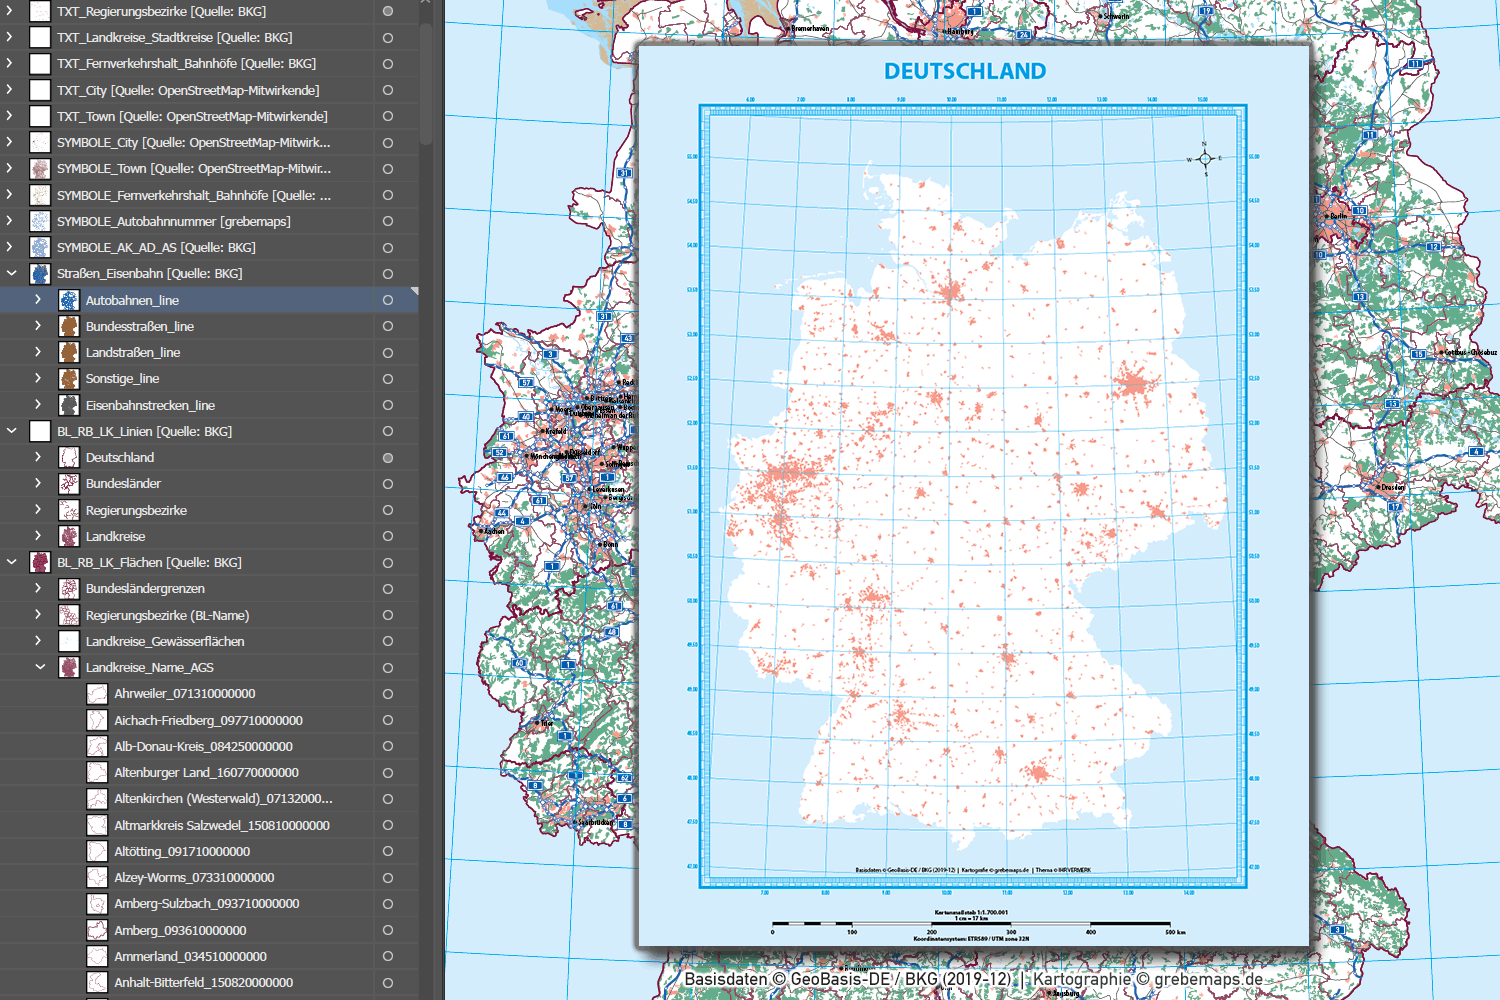
Task: Toggle the target circle for Deutschland layer
Action: coord(388,458)
